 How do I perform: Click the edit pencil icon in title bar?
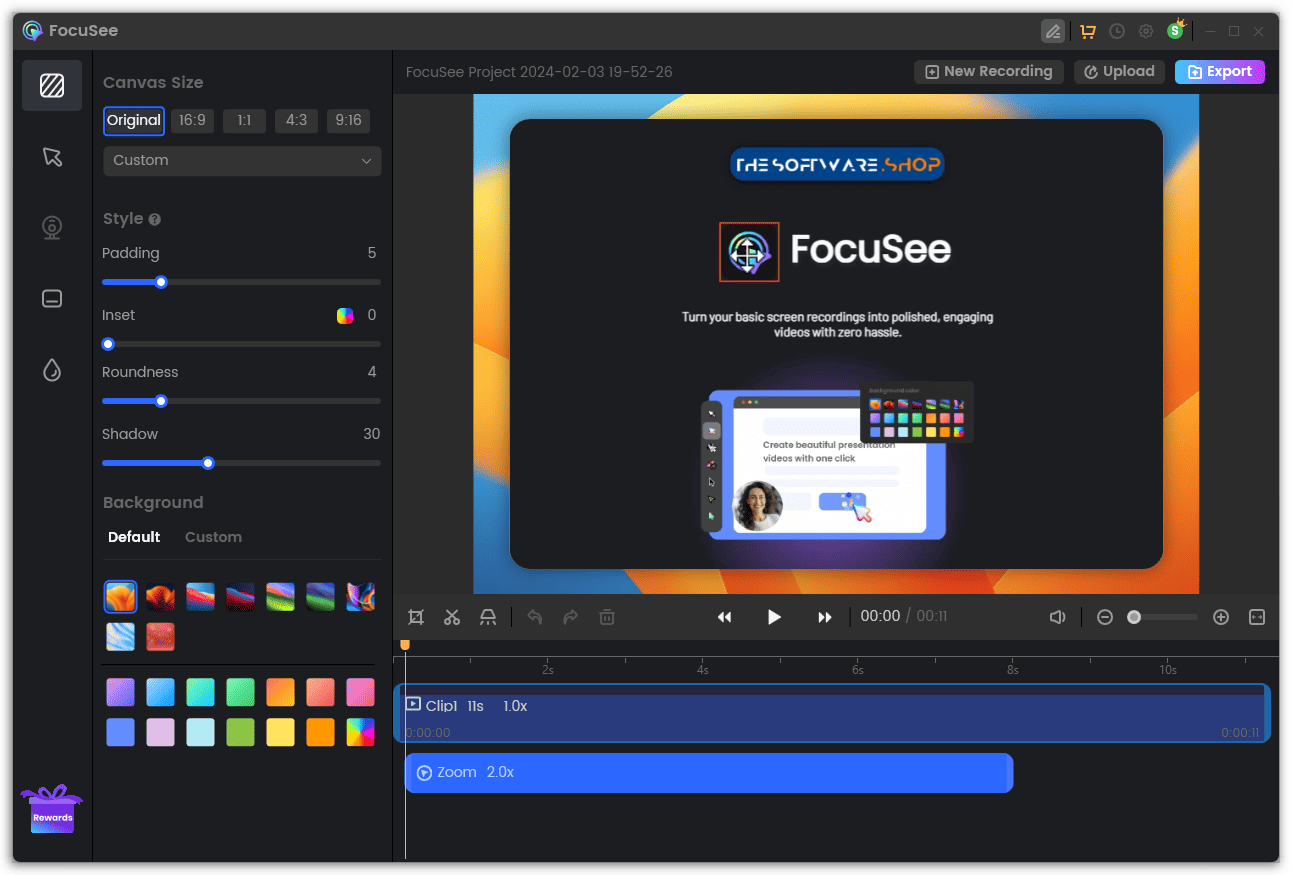1052,31
